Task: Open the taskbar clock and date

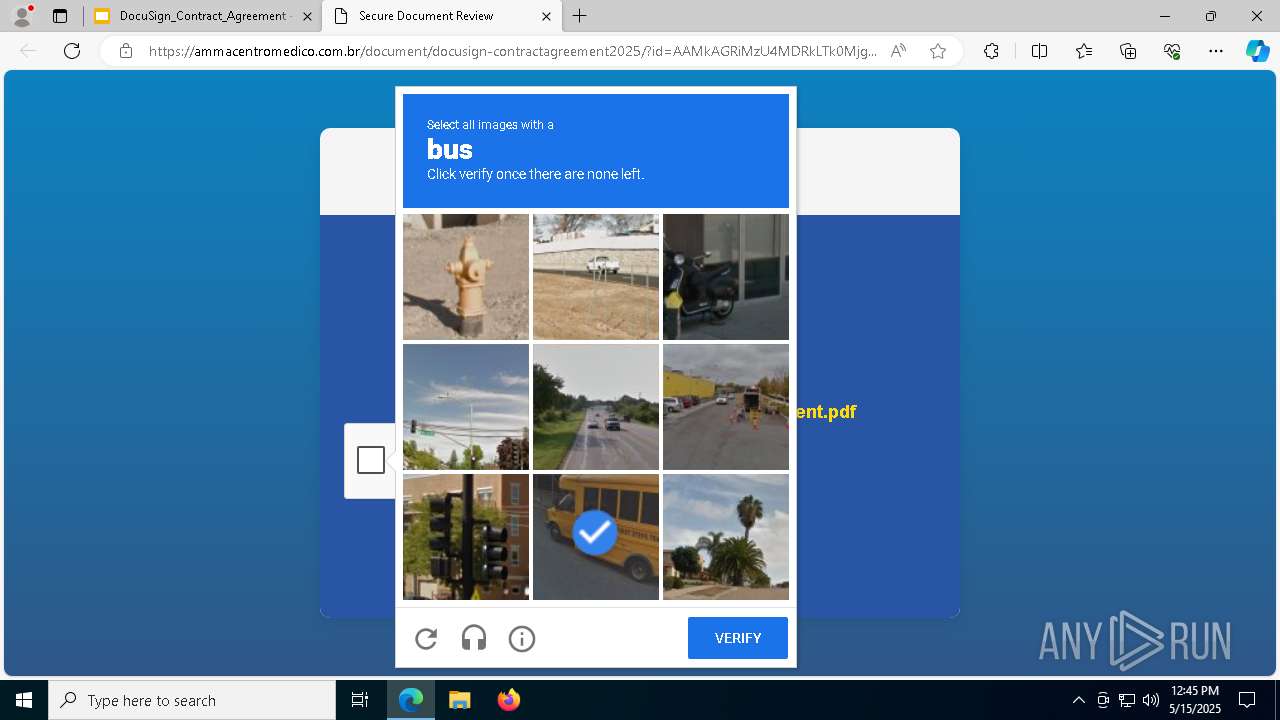Action: [1195, 700]
